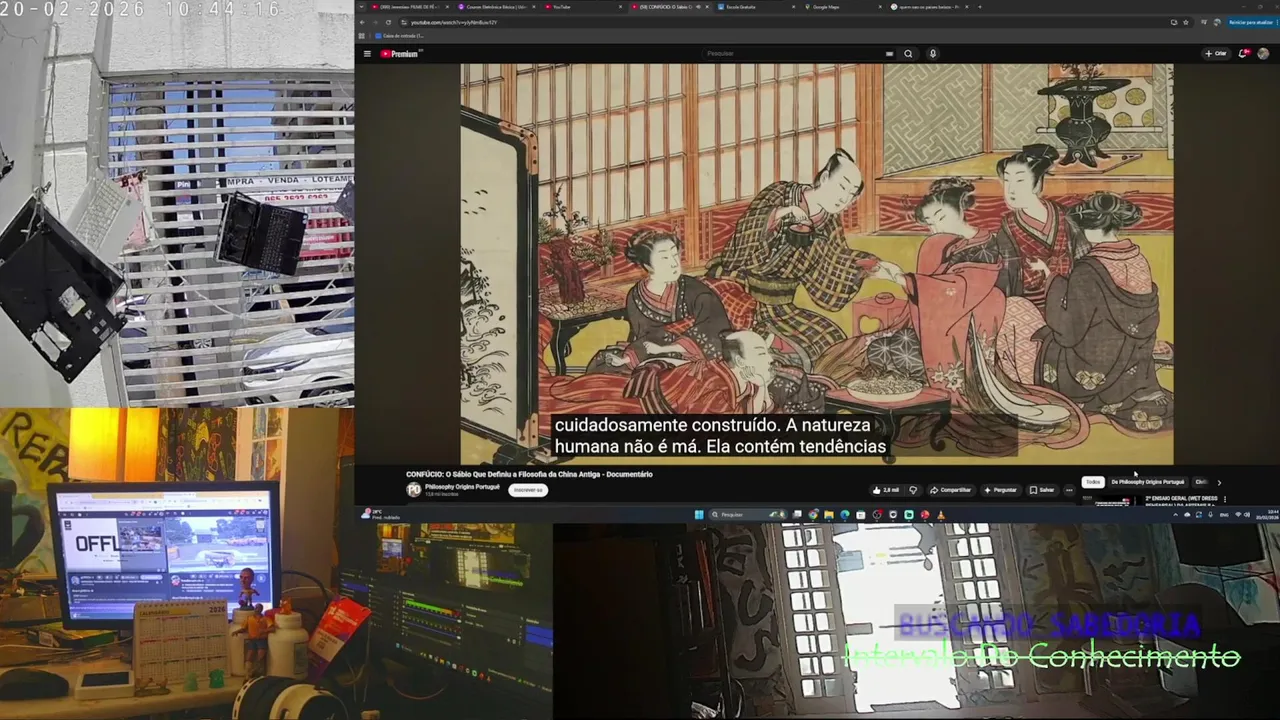Save video with Salvar button
This screenshot has width=1280, height=720.
(1042, 490)
